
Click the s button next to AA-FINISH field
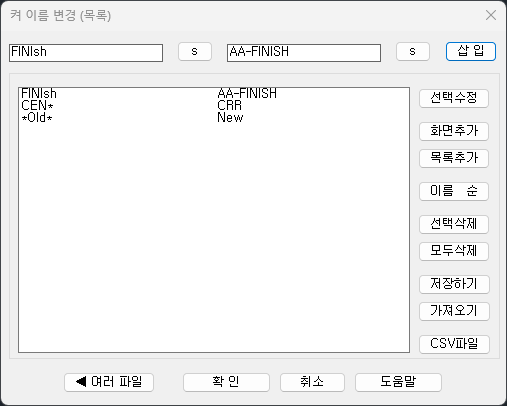click(x=413, y=51)
